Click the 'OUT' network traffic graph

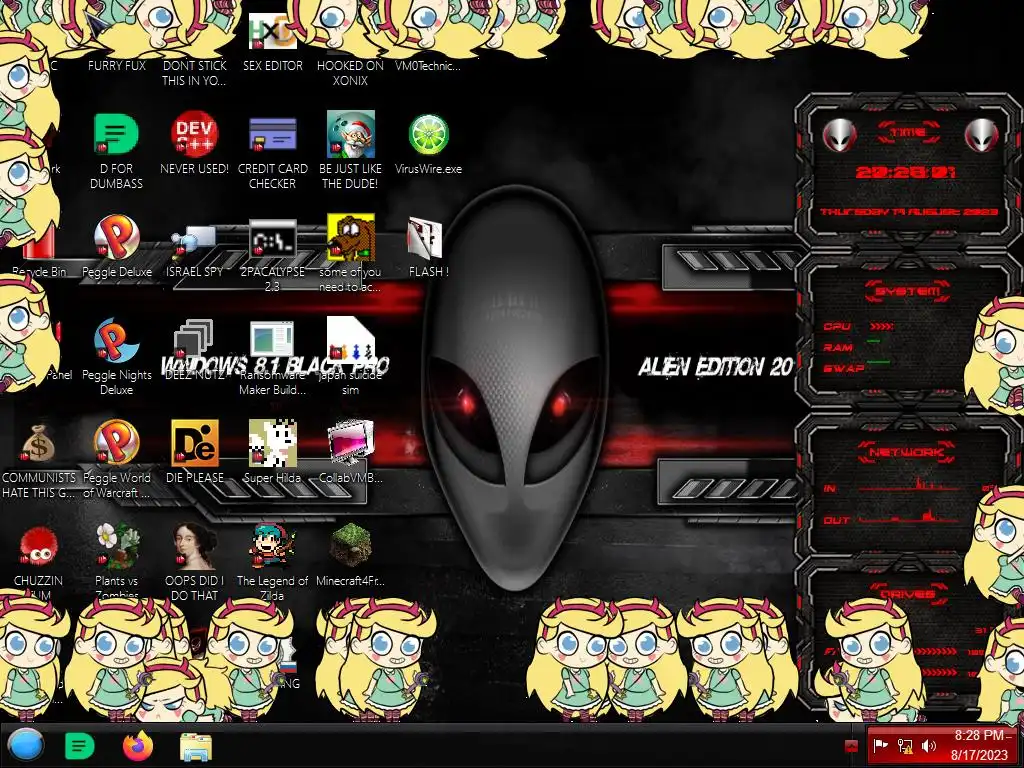pos(909,517)
